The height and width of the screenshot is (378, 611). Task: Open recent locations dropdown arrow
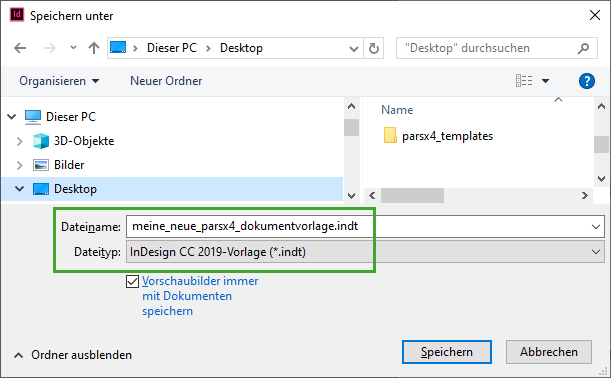(73, 48)
